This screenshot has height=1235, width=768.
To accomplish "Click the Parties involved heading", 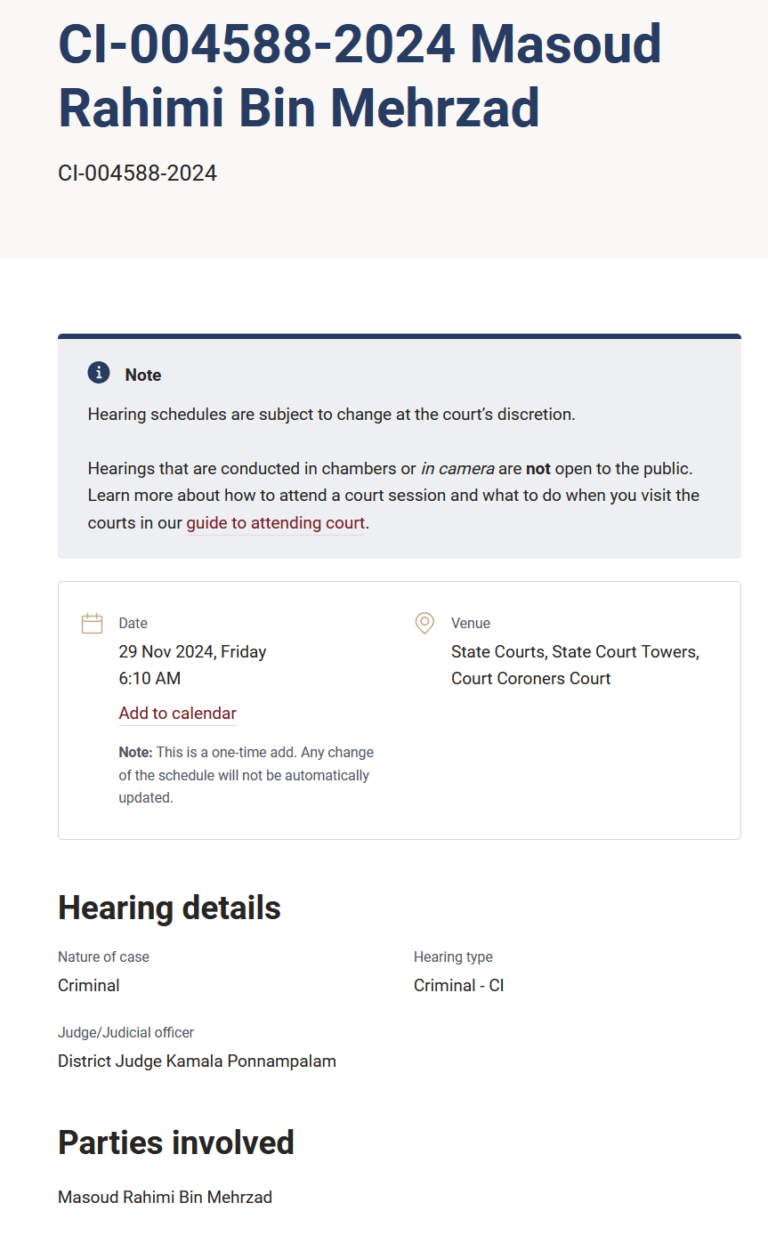I will 176,1142.
